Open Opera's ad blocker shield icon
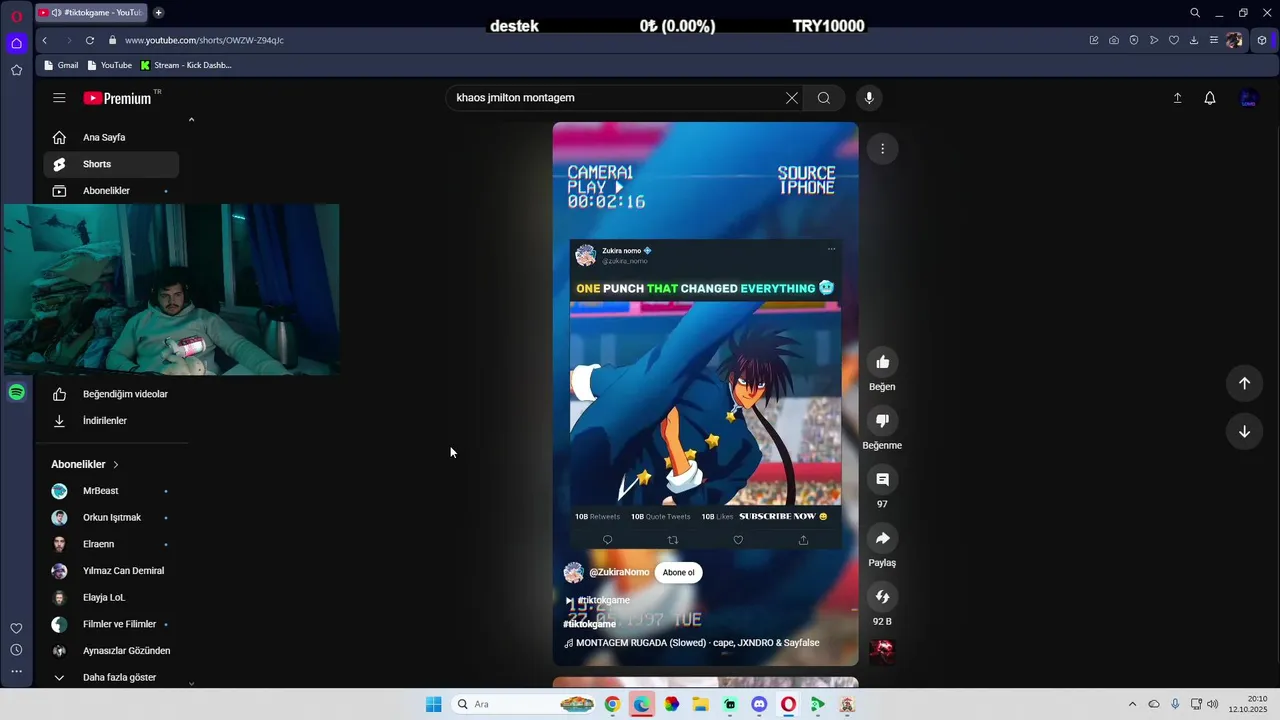1280x720 pixels. [x=1134, y=40]
